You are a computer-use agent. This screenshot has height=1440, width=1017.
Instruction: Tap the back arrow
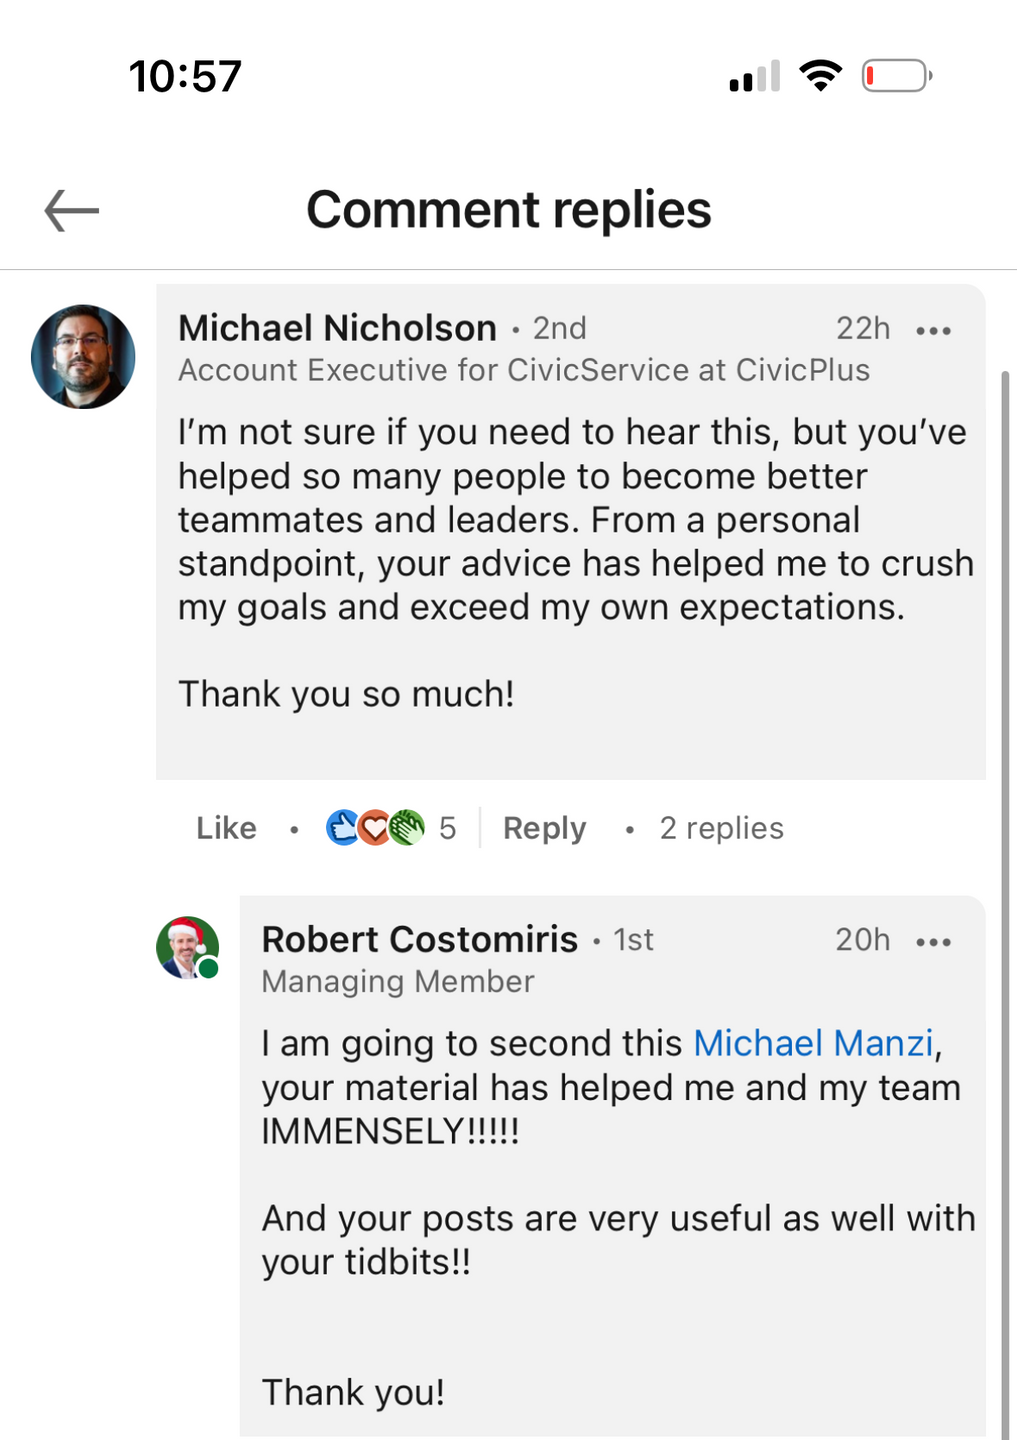pyautogui.click(x=72, y=211)
